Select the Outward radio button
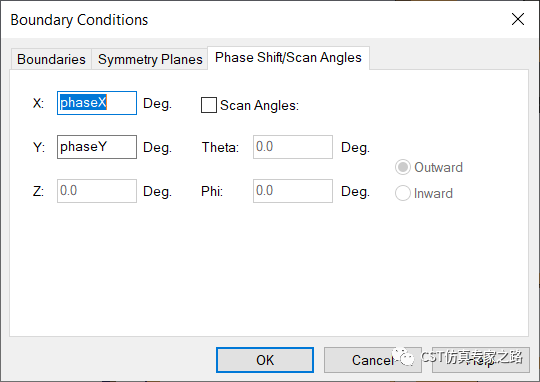This screenshot has height=382, width=540. click(403, 167)
